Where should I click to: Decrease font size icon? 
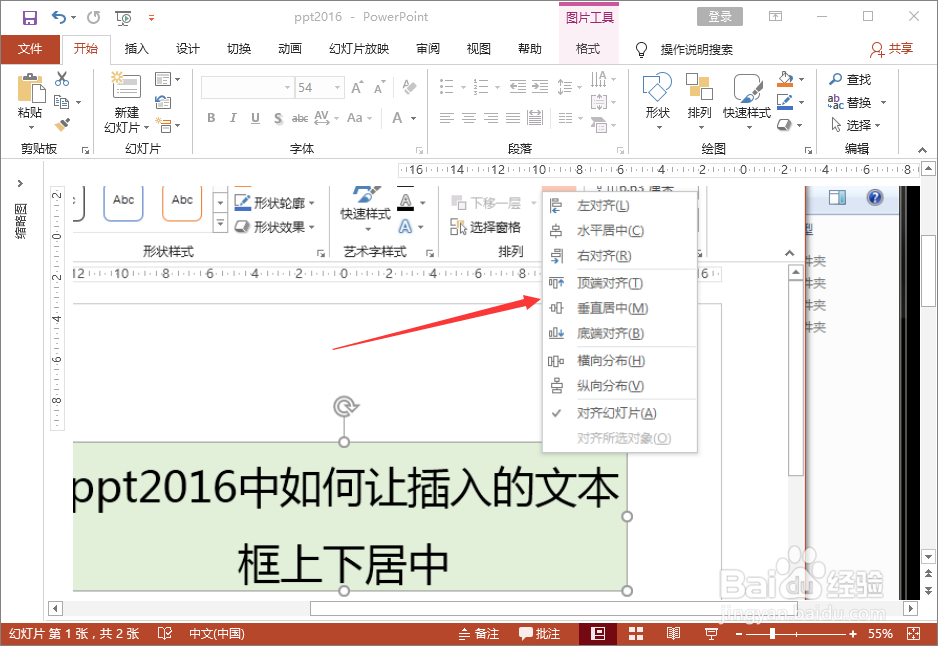(x=379, y=88)
